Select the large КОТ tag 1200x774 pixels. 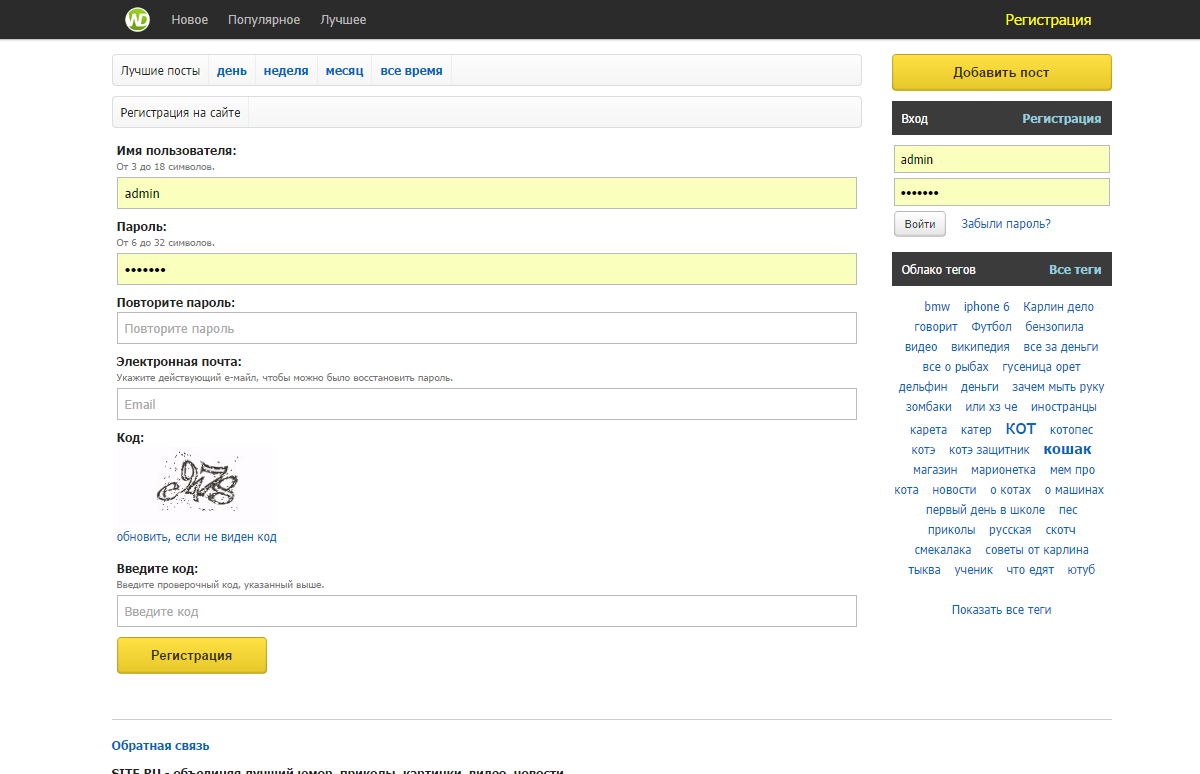coord(1021,429)
